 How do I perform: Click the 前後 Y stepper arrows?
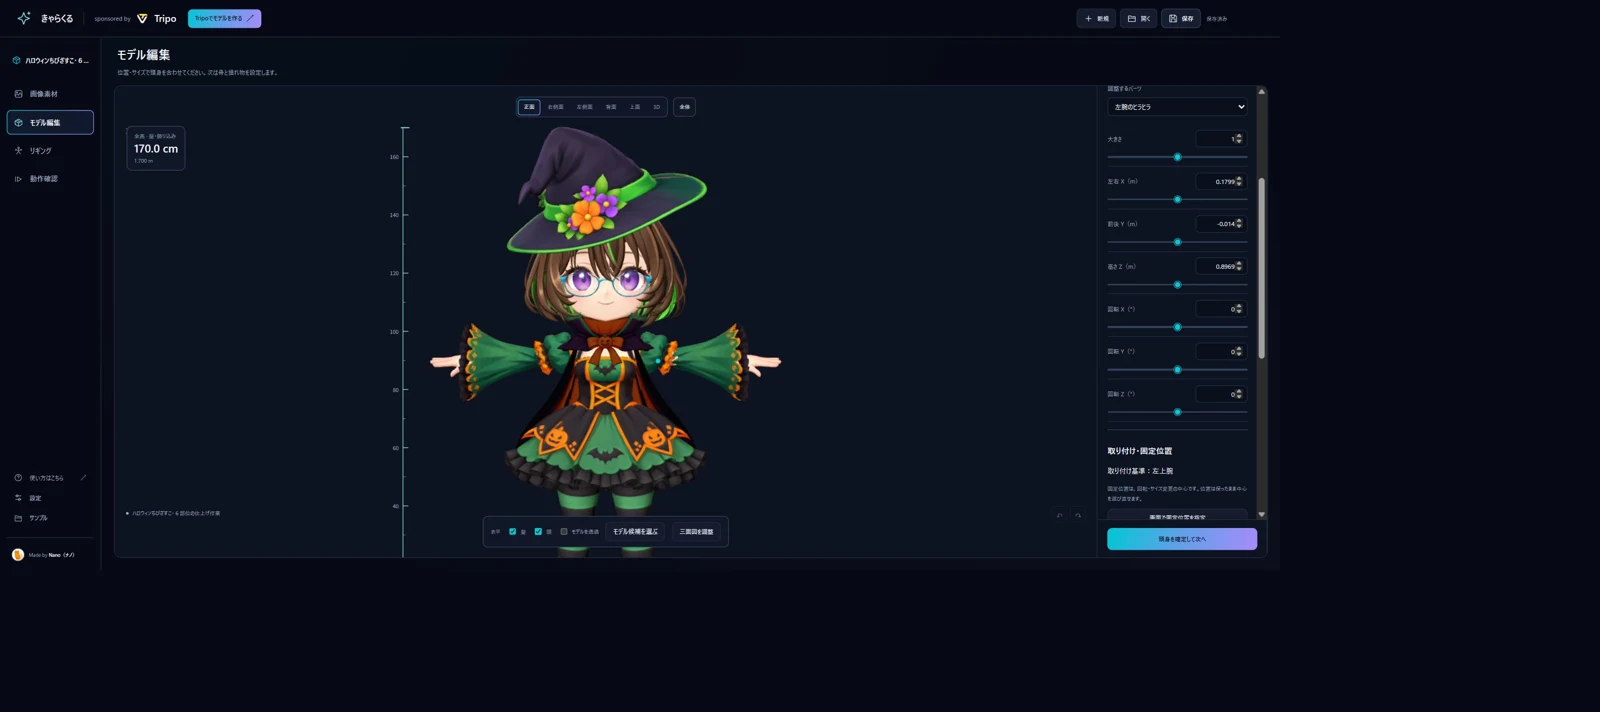(x=1239, y=224)
